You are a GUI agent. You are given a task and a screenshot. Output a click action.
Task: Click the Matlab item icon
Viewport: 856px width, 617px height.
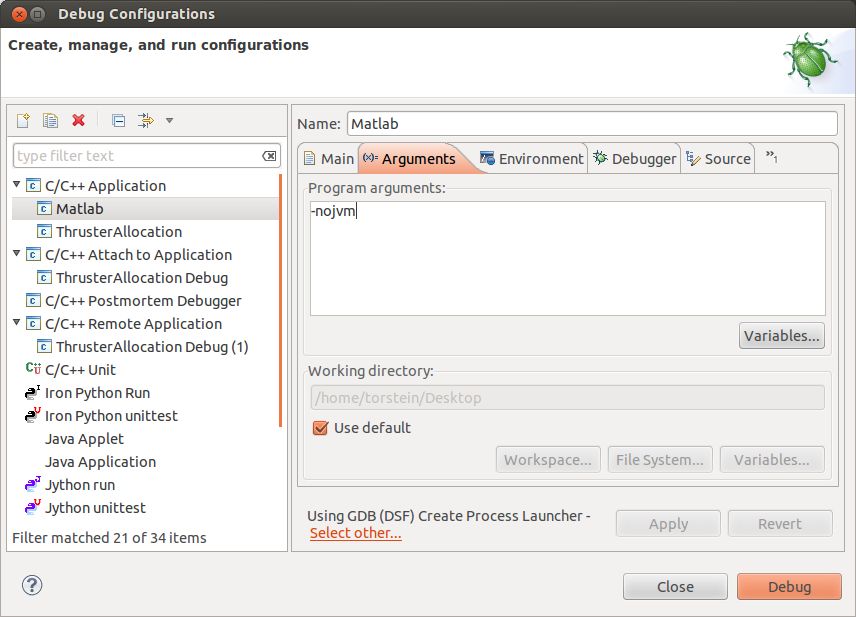pyautogui.click(x=44, y=209)
